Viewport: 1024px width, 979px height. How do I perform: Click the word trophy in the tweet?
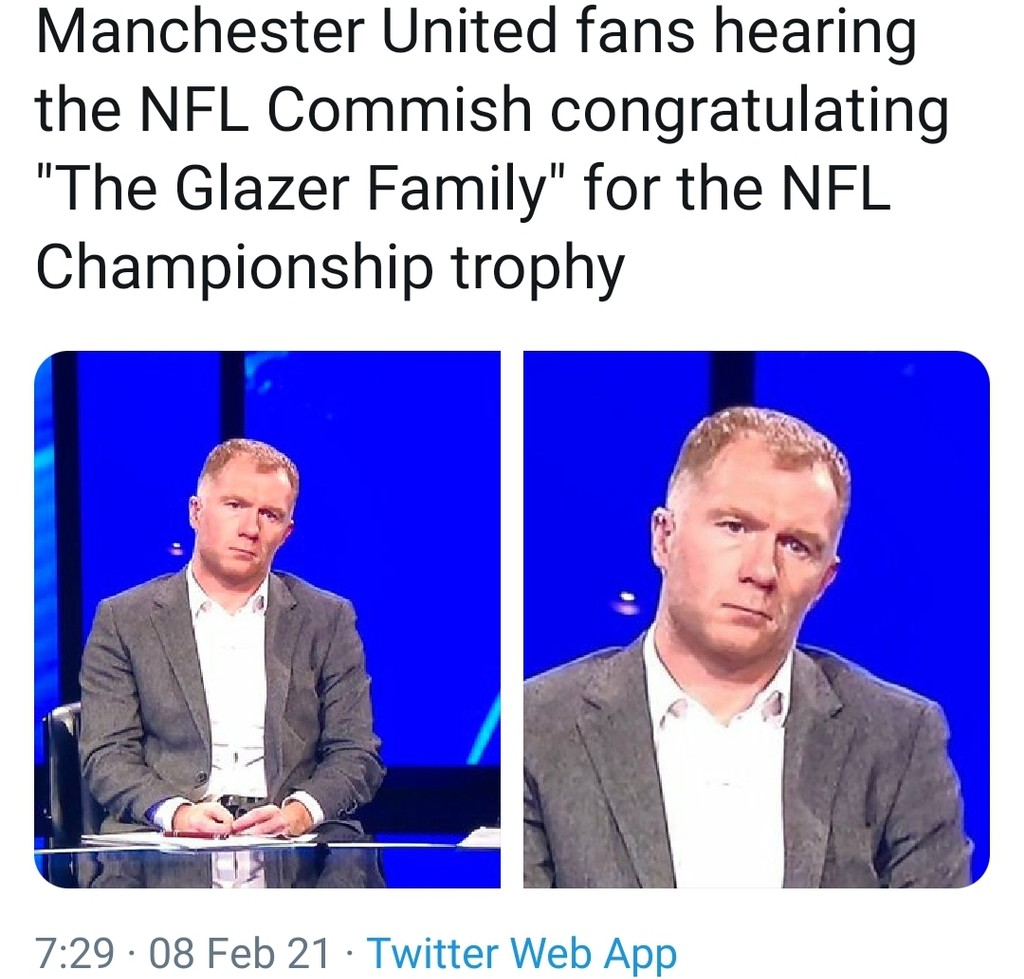pos(537,268)
